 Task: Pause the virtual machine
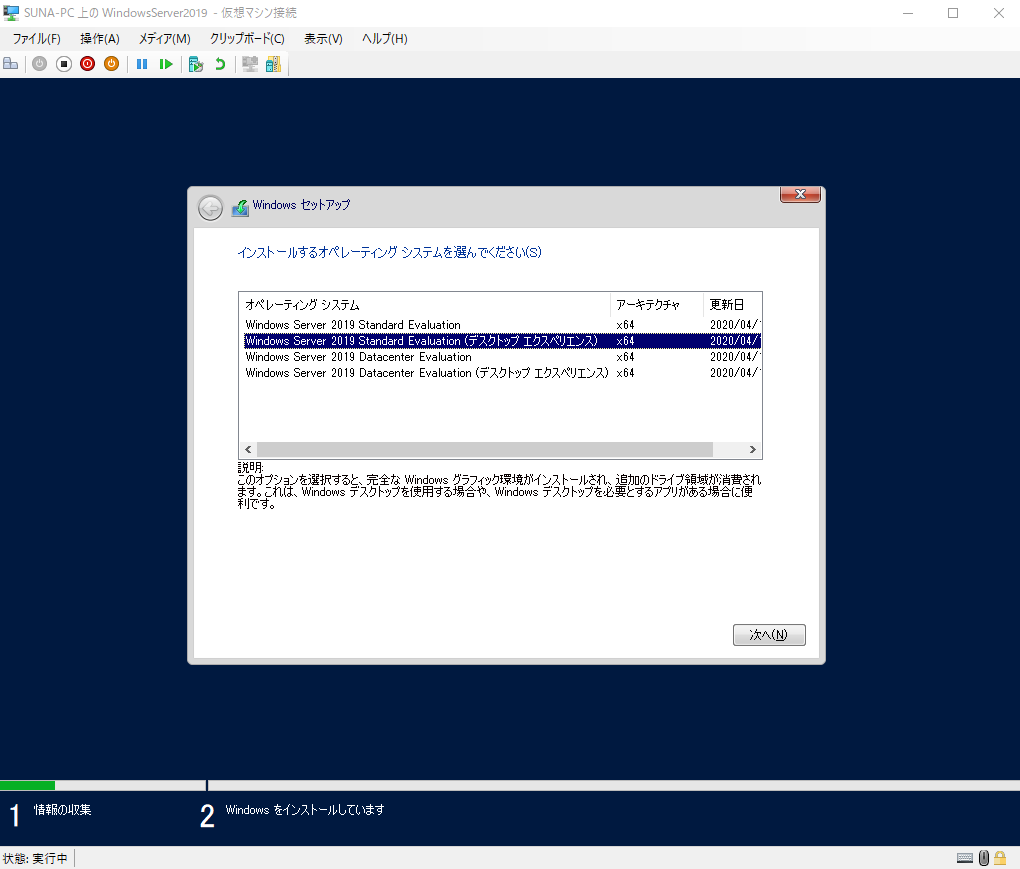(x=142, y=64)
